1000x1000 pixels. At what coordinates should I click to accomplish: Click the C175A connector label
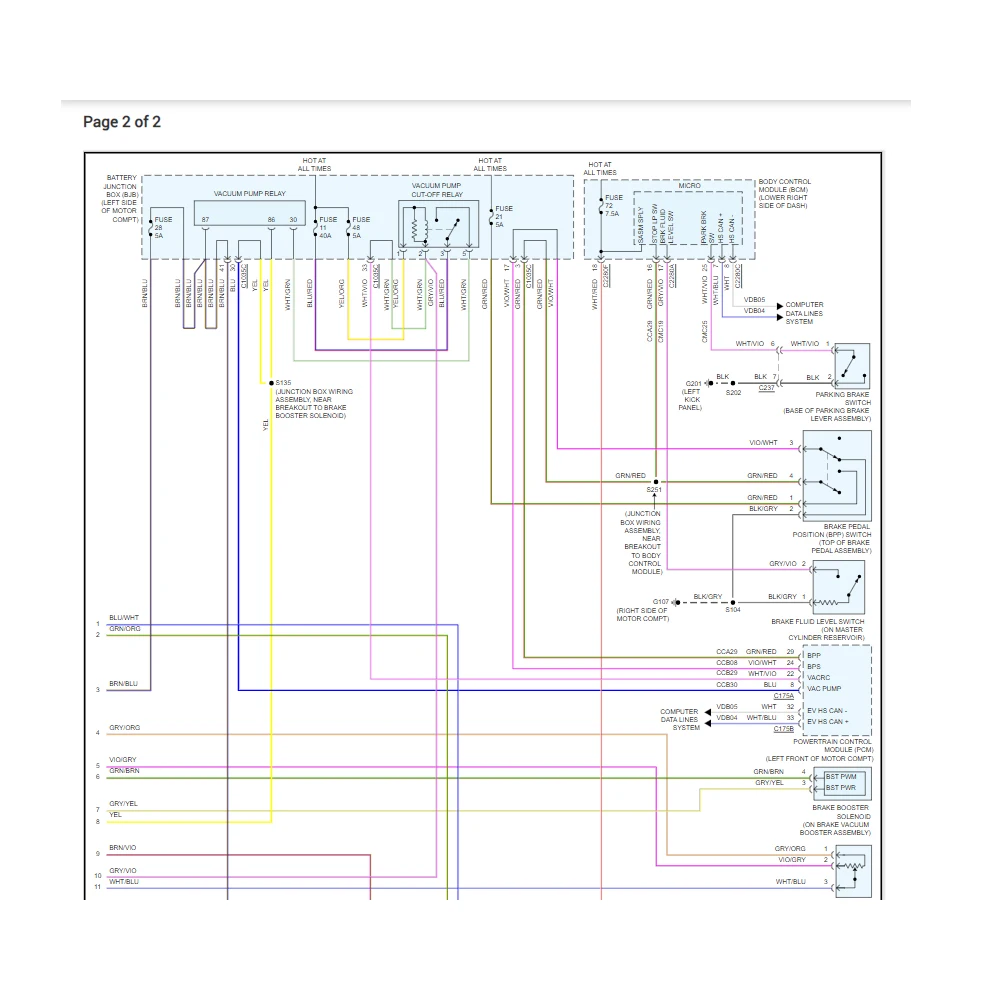[783, 696]
